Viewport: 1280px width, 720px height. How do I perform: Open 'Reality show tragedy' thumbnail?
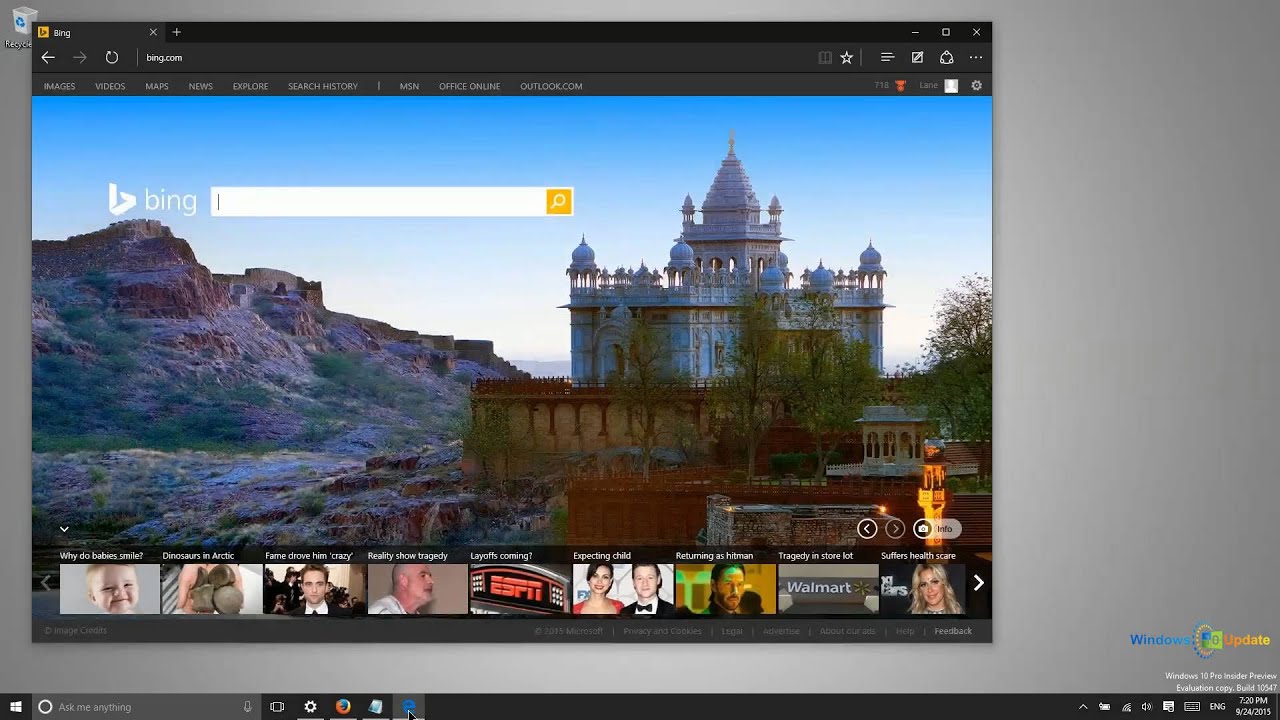pyautogui.click(x=417, y=589)
